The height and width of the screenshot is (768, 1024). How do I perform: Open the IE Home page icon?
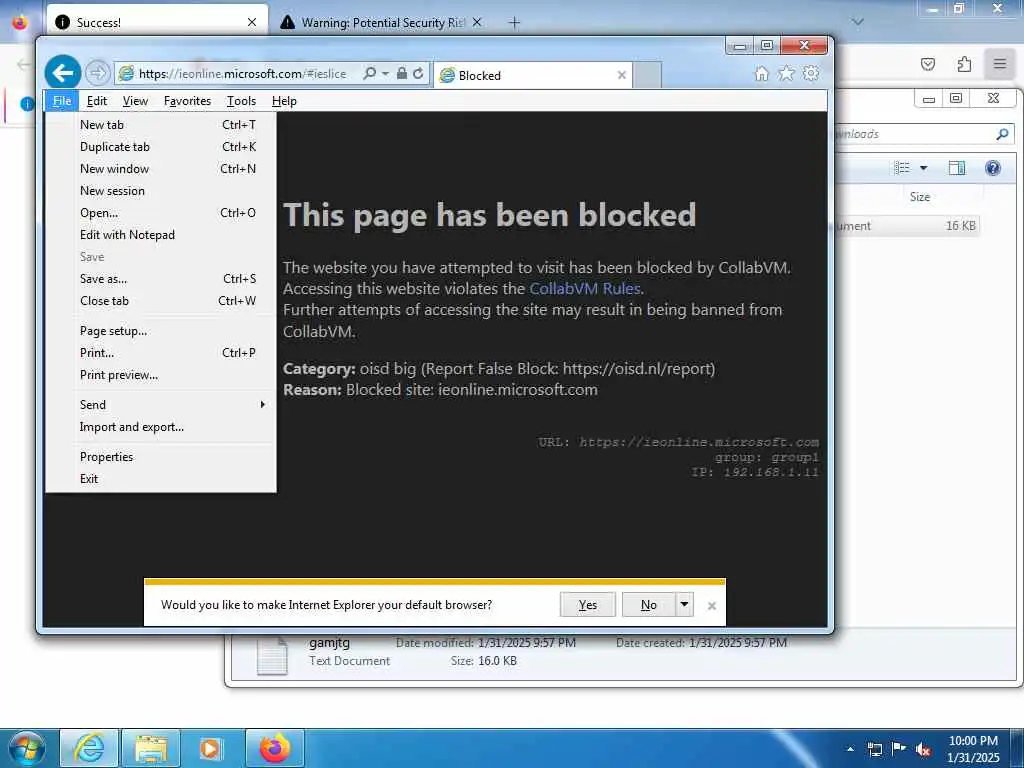tap(761, 74)
